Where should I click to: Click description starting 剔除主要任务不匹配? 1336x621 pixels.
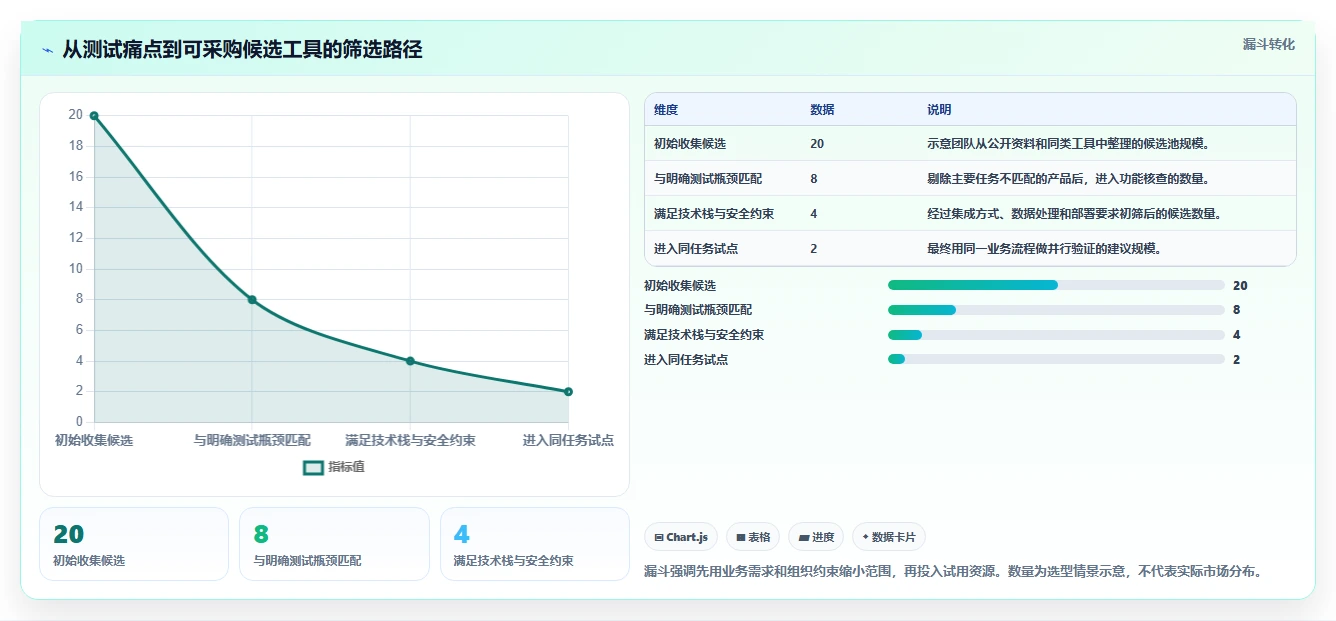pyautogui.click(x=1069, y=179)
